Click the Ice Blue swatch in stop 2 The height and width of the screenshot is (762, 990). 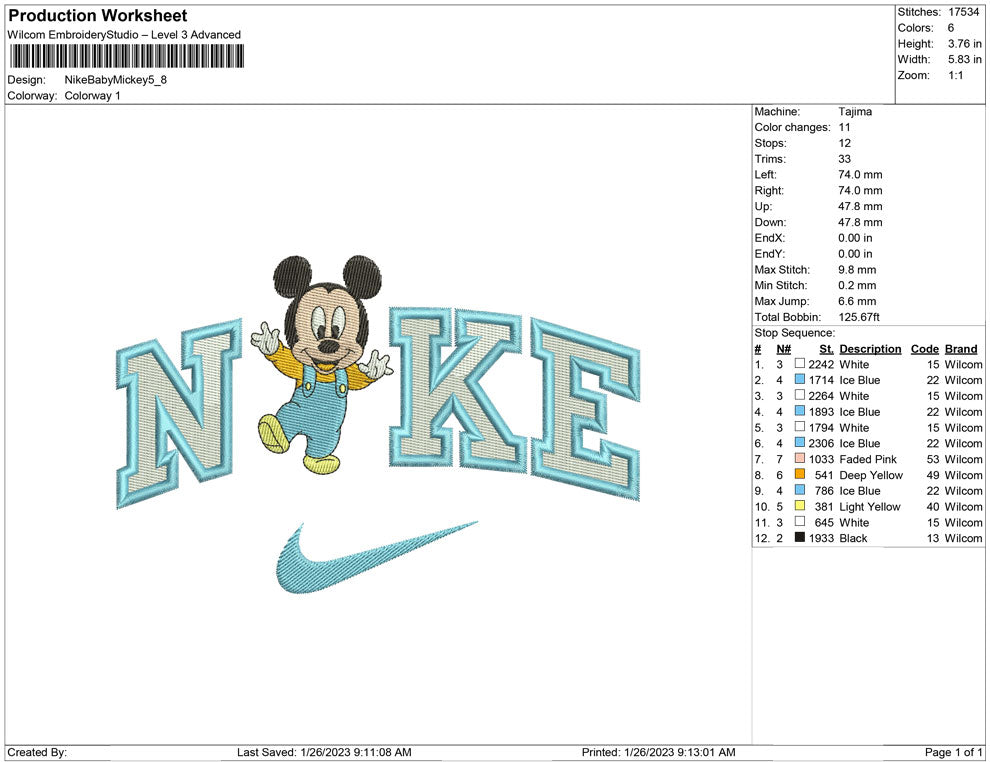(x=800, y=379)
